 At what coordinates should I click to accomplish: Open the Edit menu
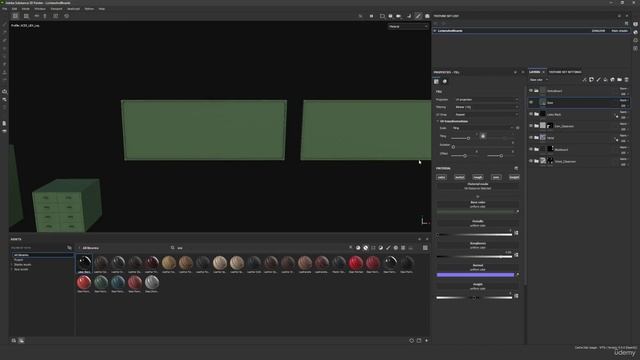(14, 9)
